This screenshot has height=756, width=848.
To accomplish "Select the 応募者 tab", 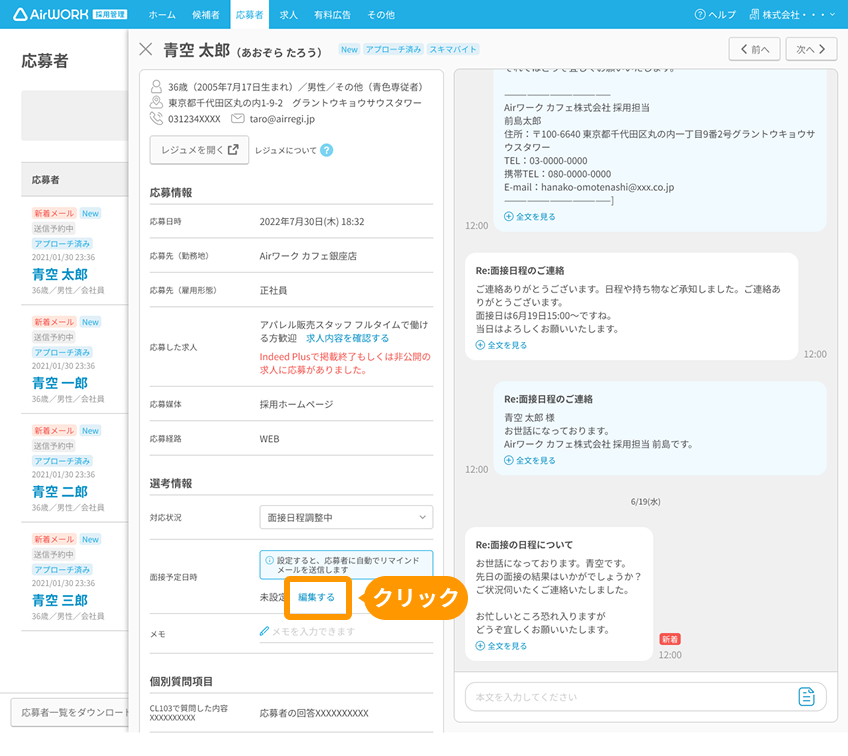I will (x=249, y=15).
